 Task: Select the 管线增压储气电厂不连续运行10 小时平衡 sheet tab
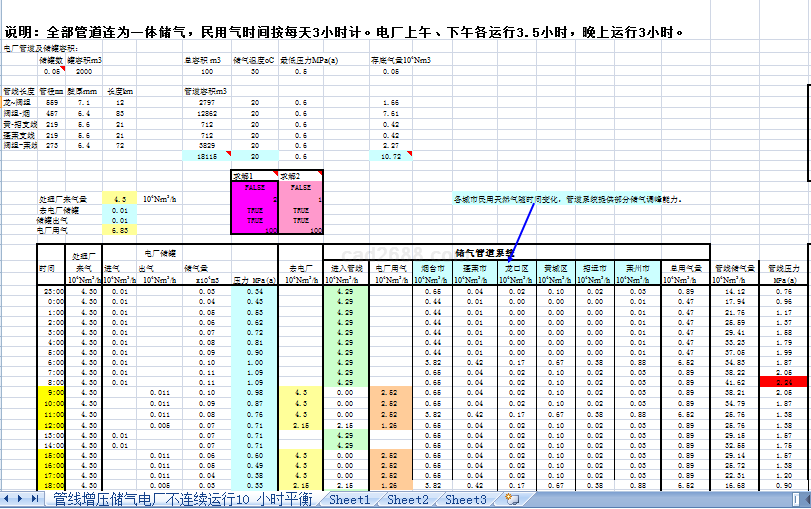[182, 499]
